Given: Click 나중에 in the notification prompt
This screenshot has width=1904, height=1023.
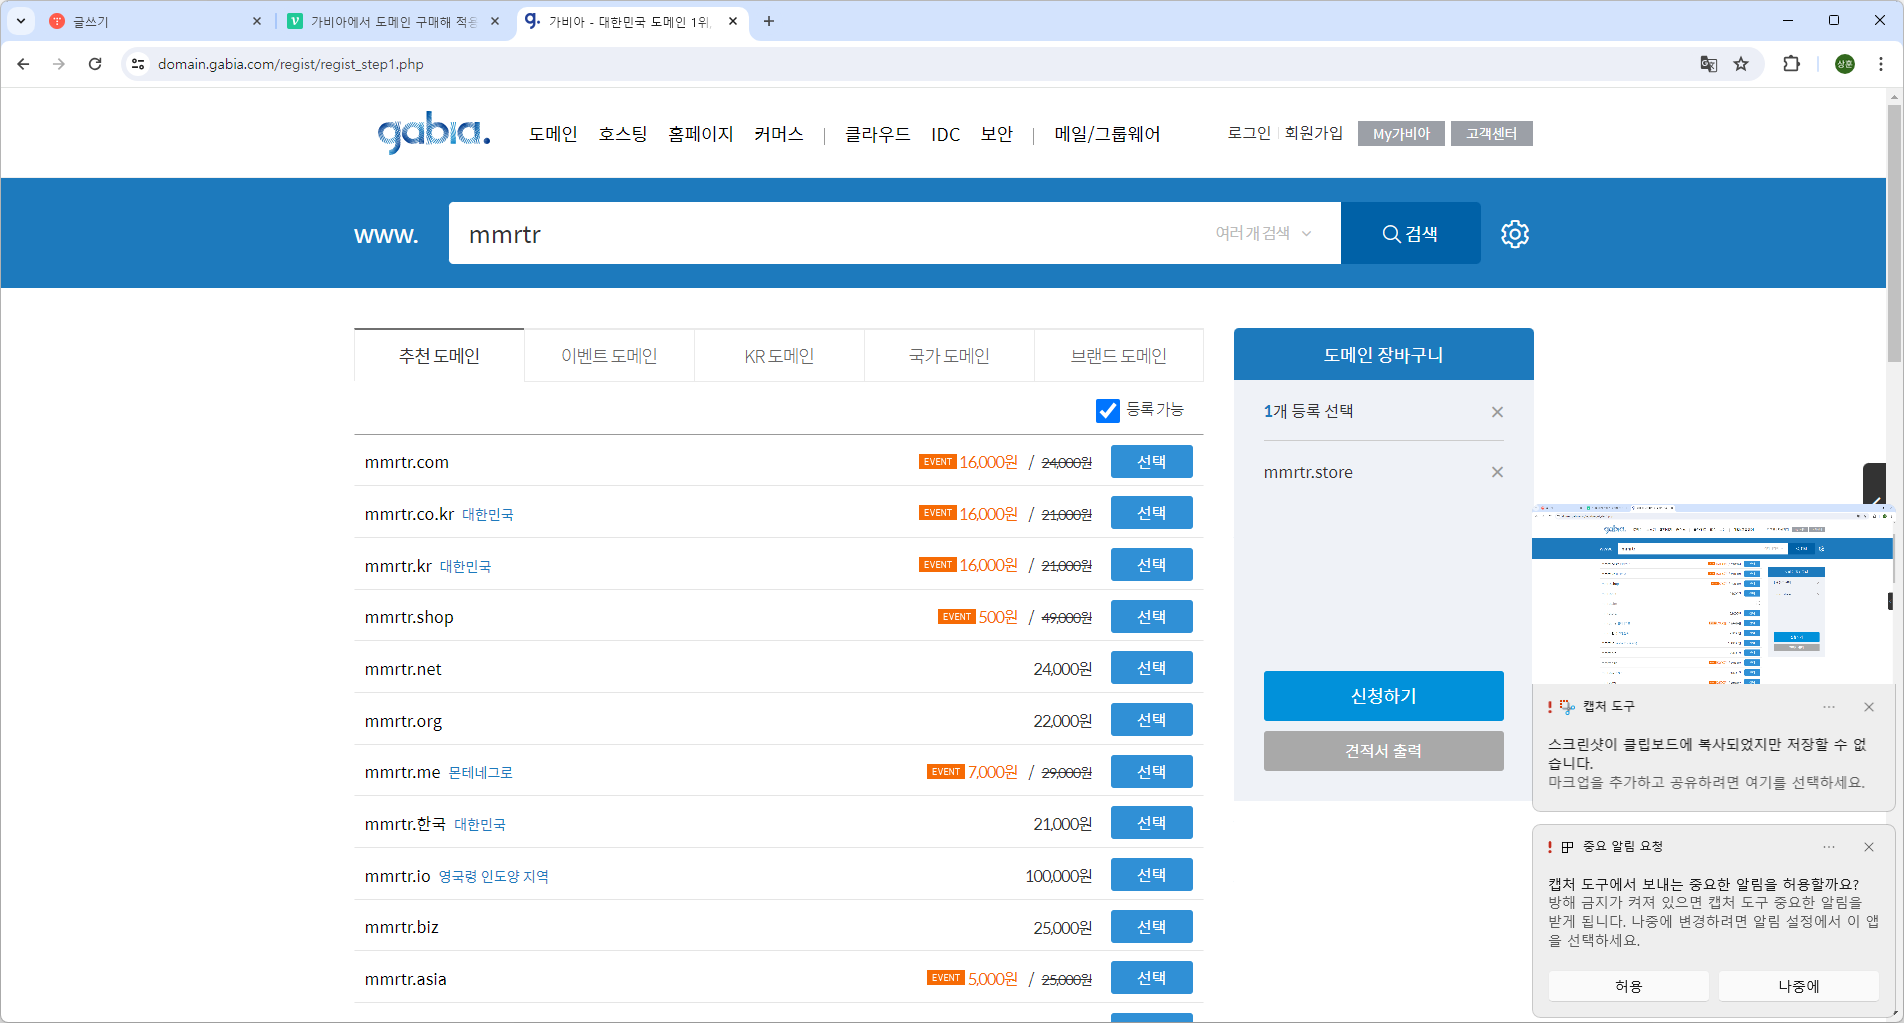Looking at the screenshot, I should [x=1798, y=986].
